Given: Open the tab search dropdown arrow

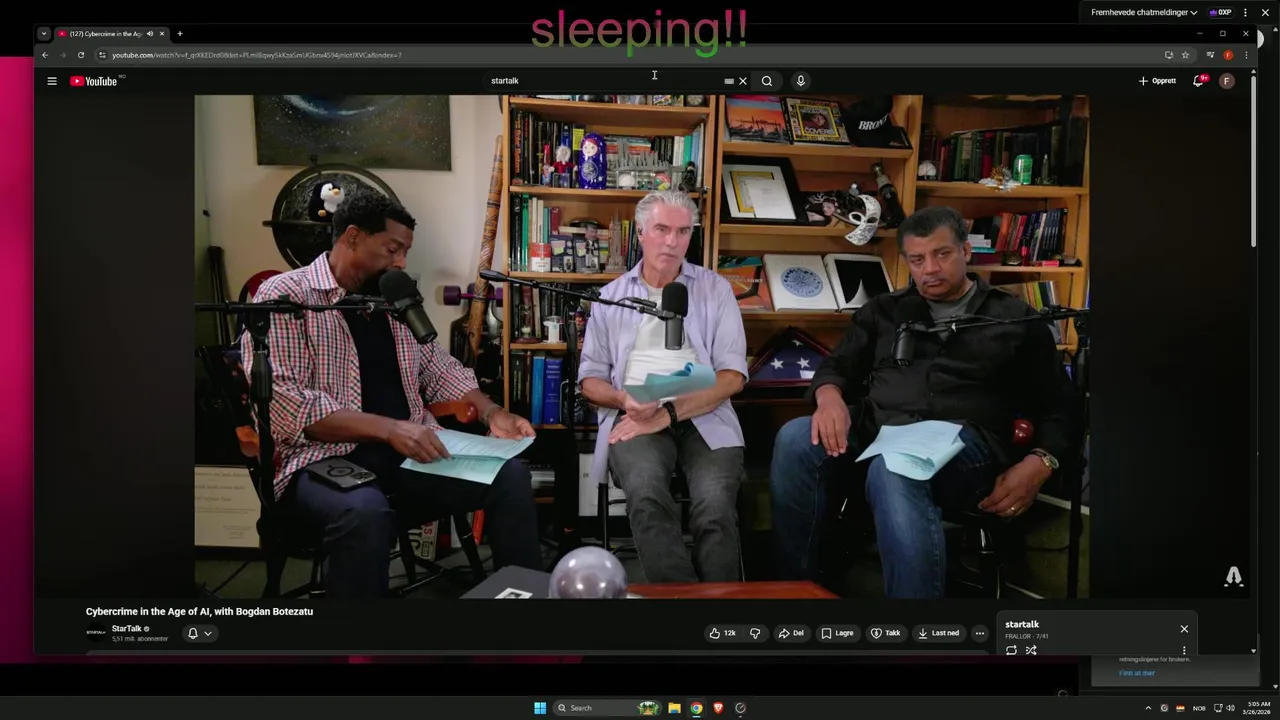Looking at the screenshot, I should coord(44,34).
